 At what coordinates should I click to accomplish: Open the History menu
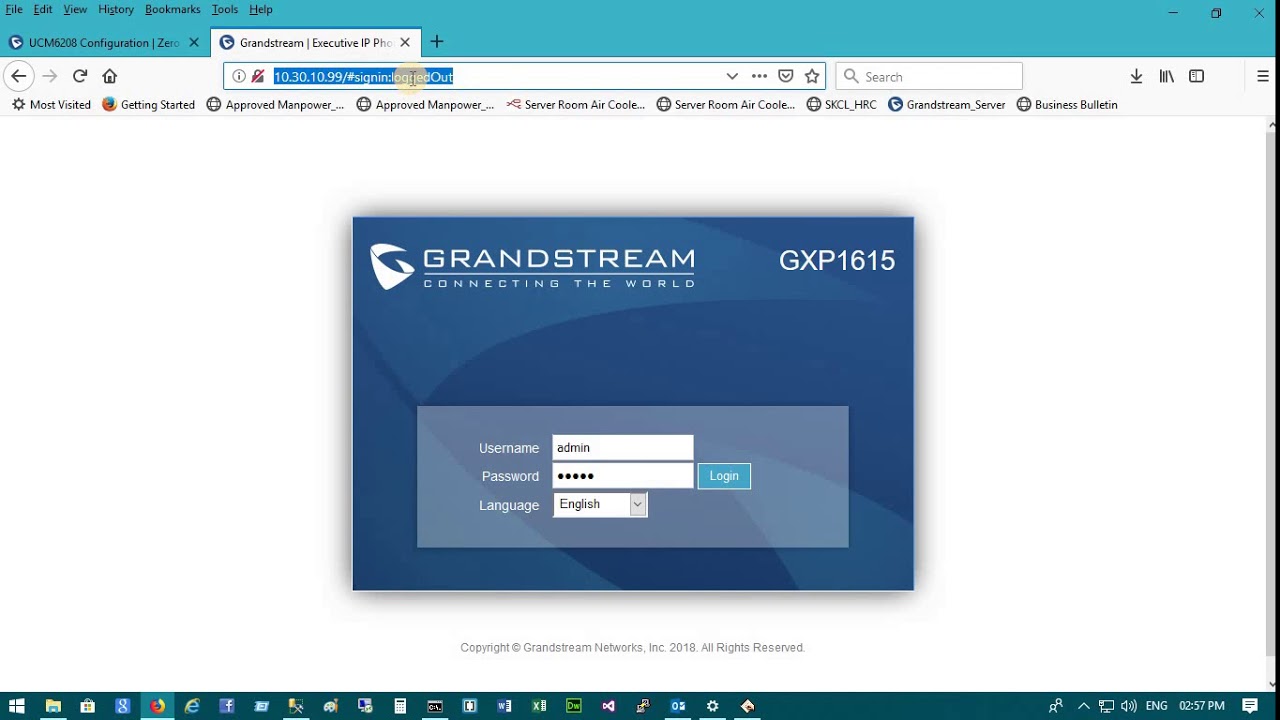click(x=116, y=9)
